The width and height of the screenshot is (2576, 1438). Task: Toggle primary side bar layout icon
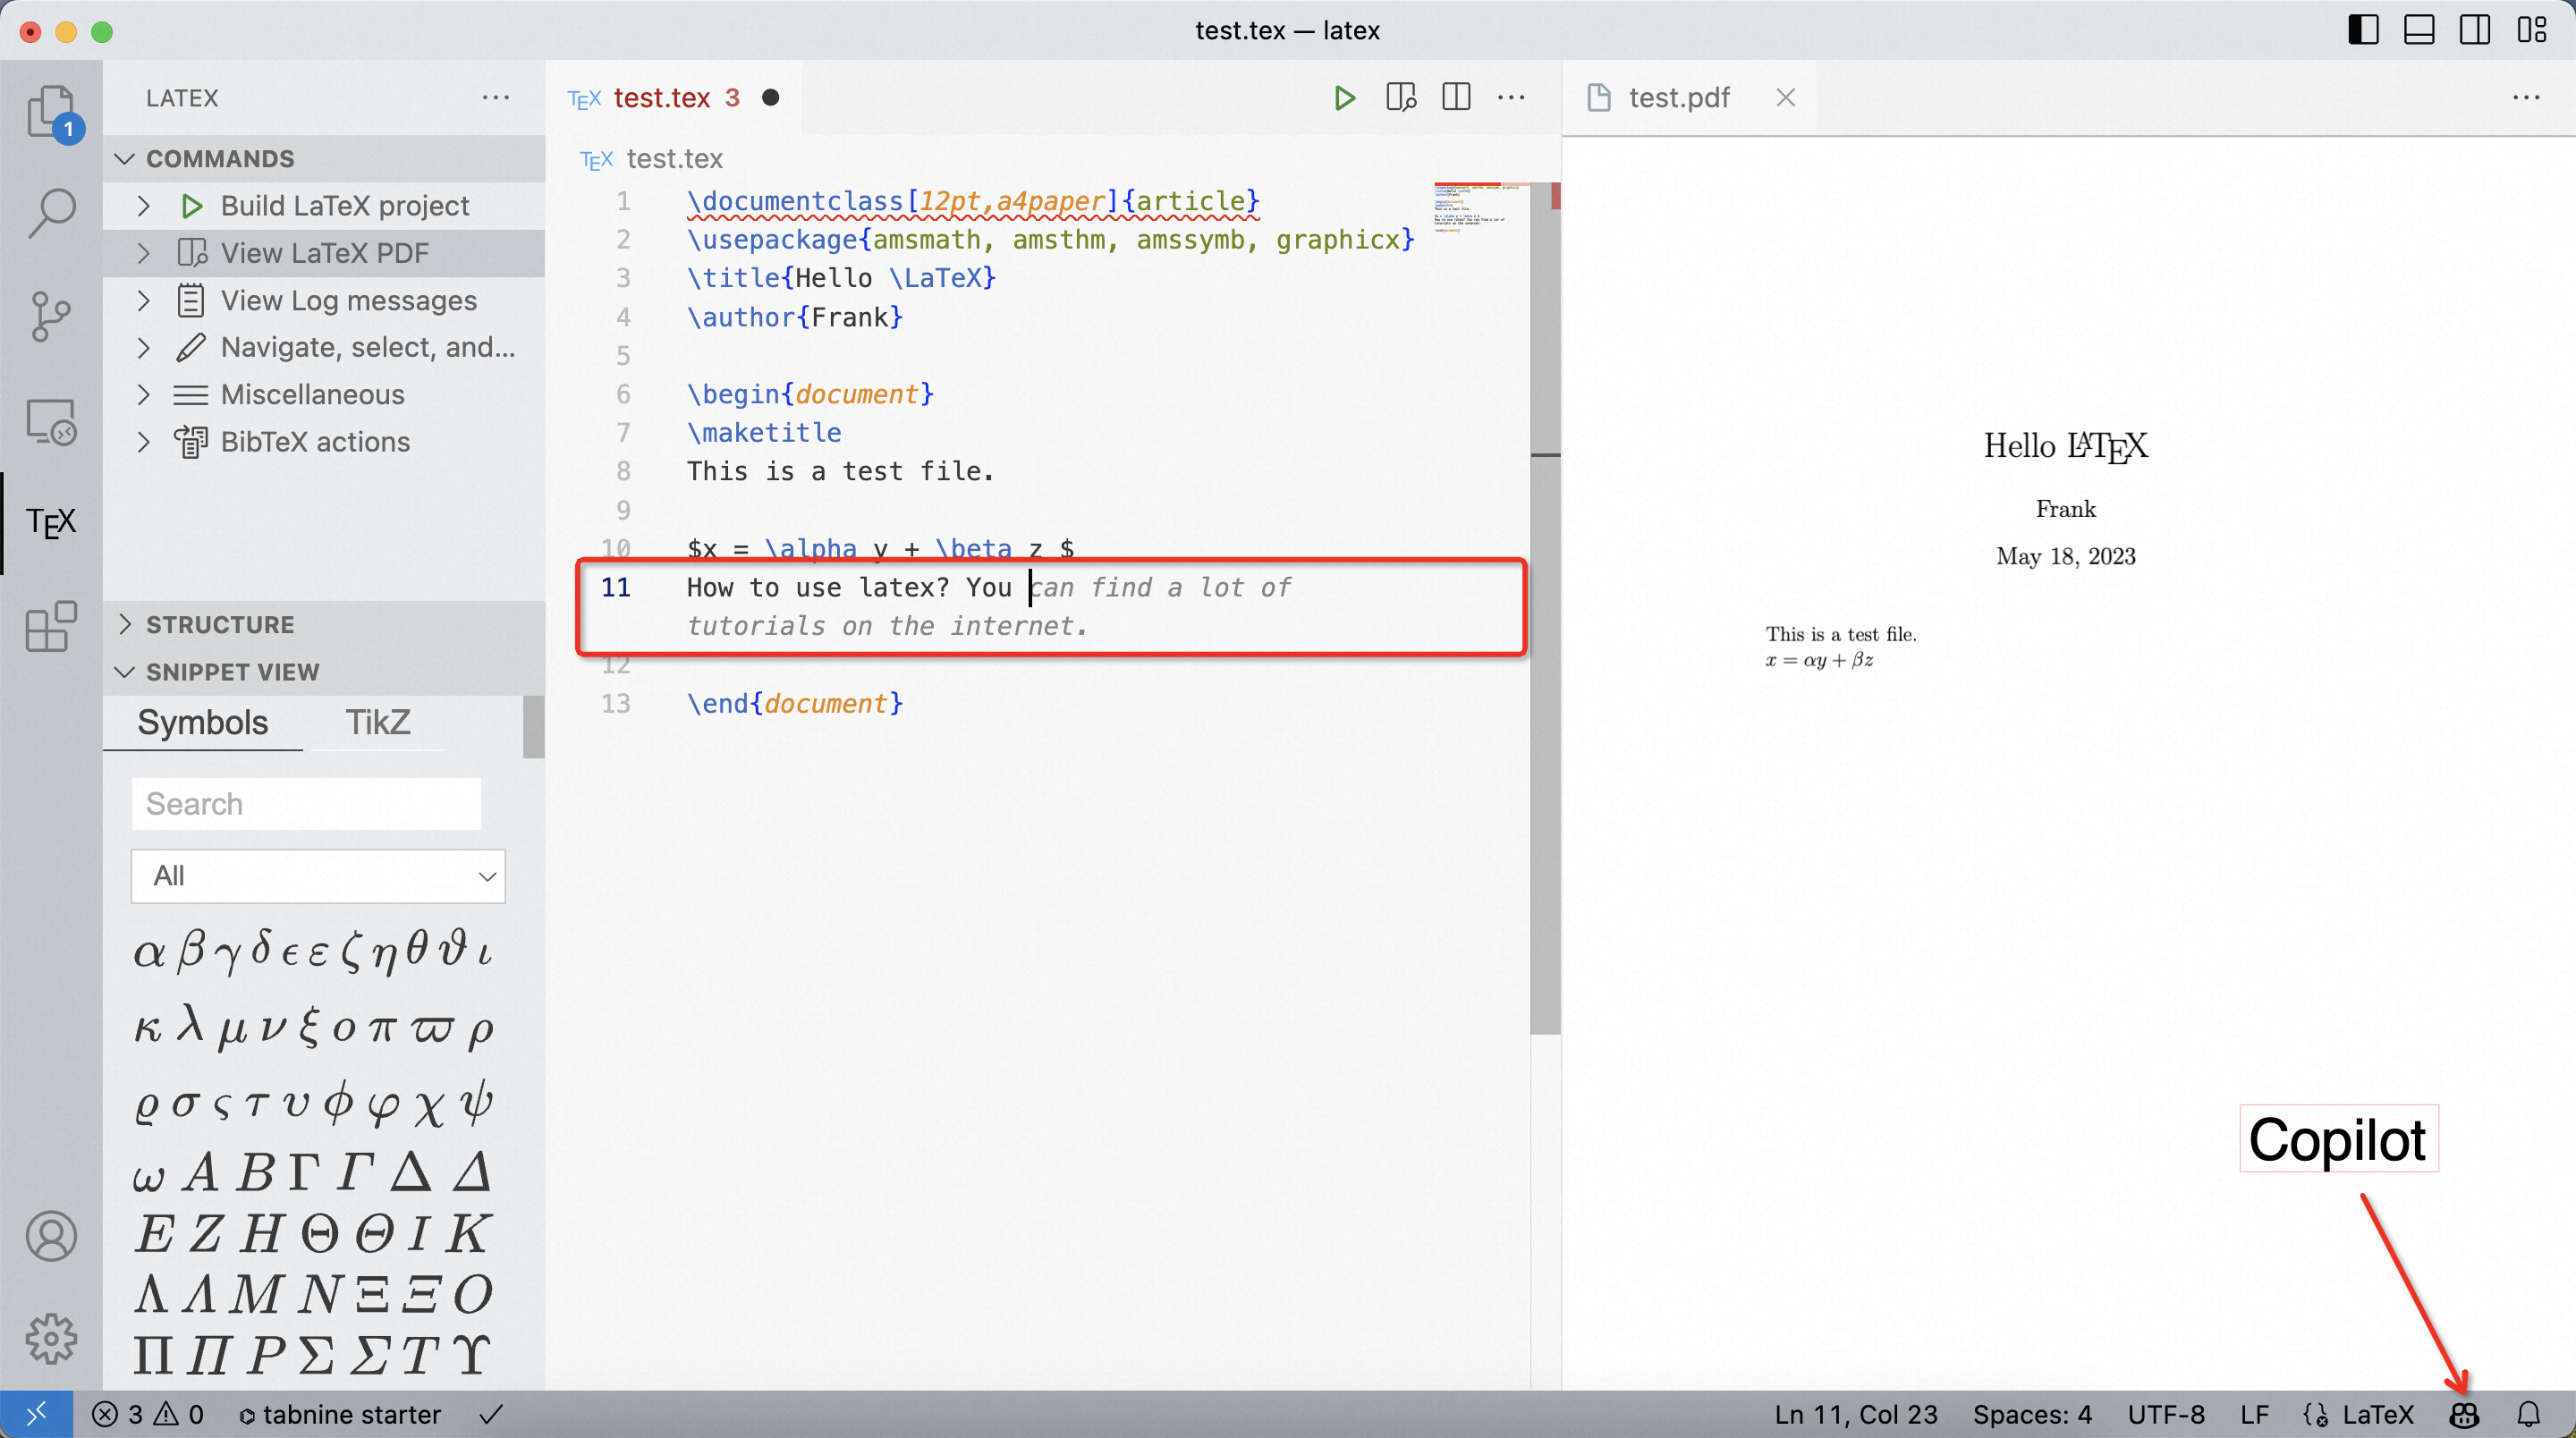[x=2363, y=31]
